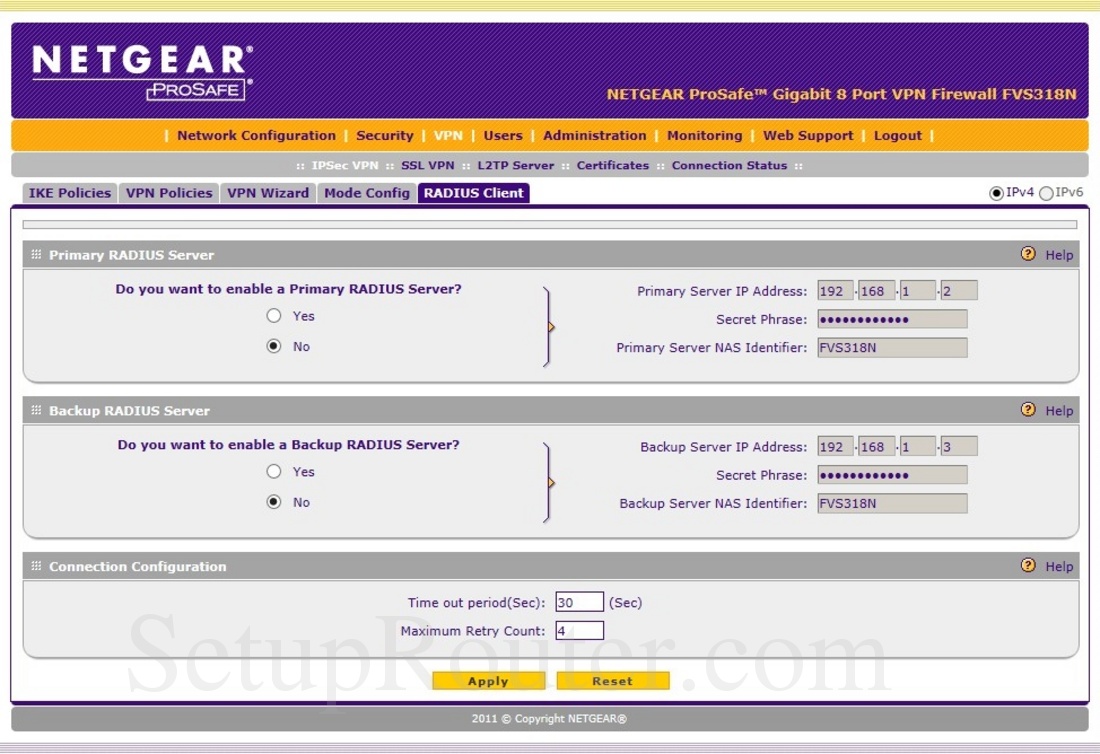1100x754 pixels.
Task: Open the Security menu
Action: coord(384,135)
